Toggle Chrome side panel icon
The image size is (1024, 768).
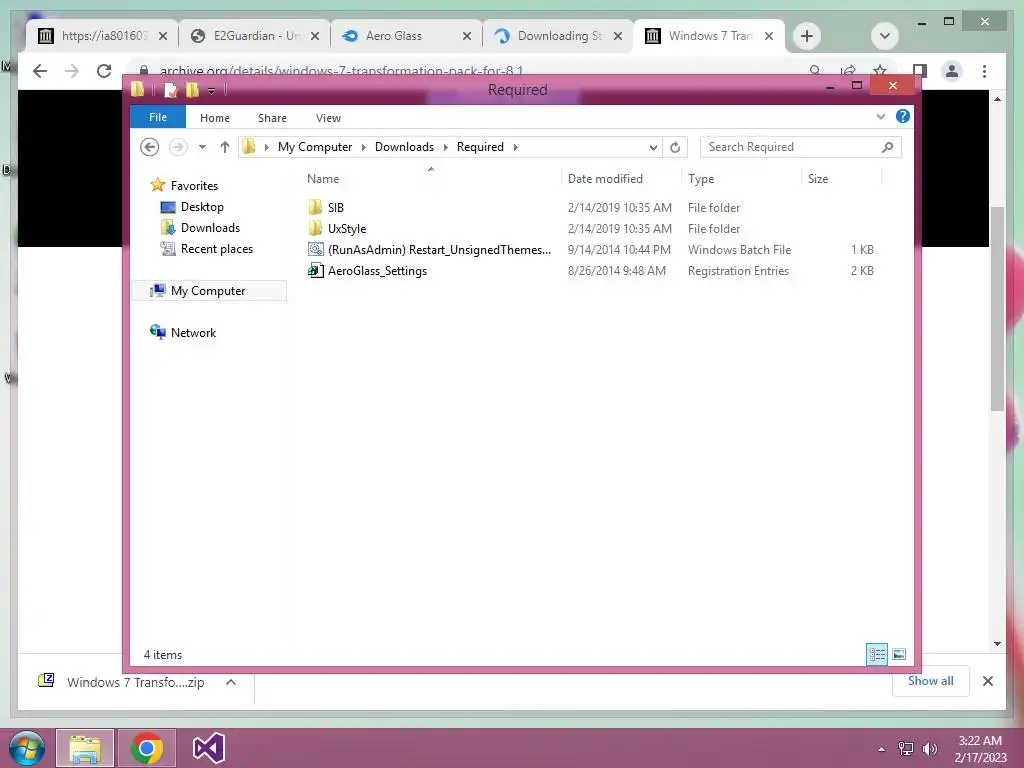[920, 71]
